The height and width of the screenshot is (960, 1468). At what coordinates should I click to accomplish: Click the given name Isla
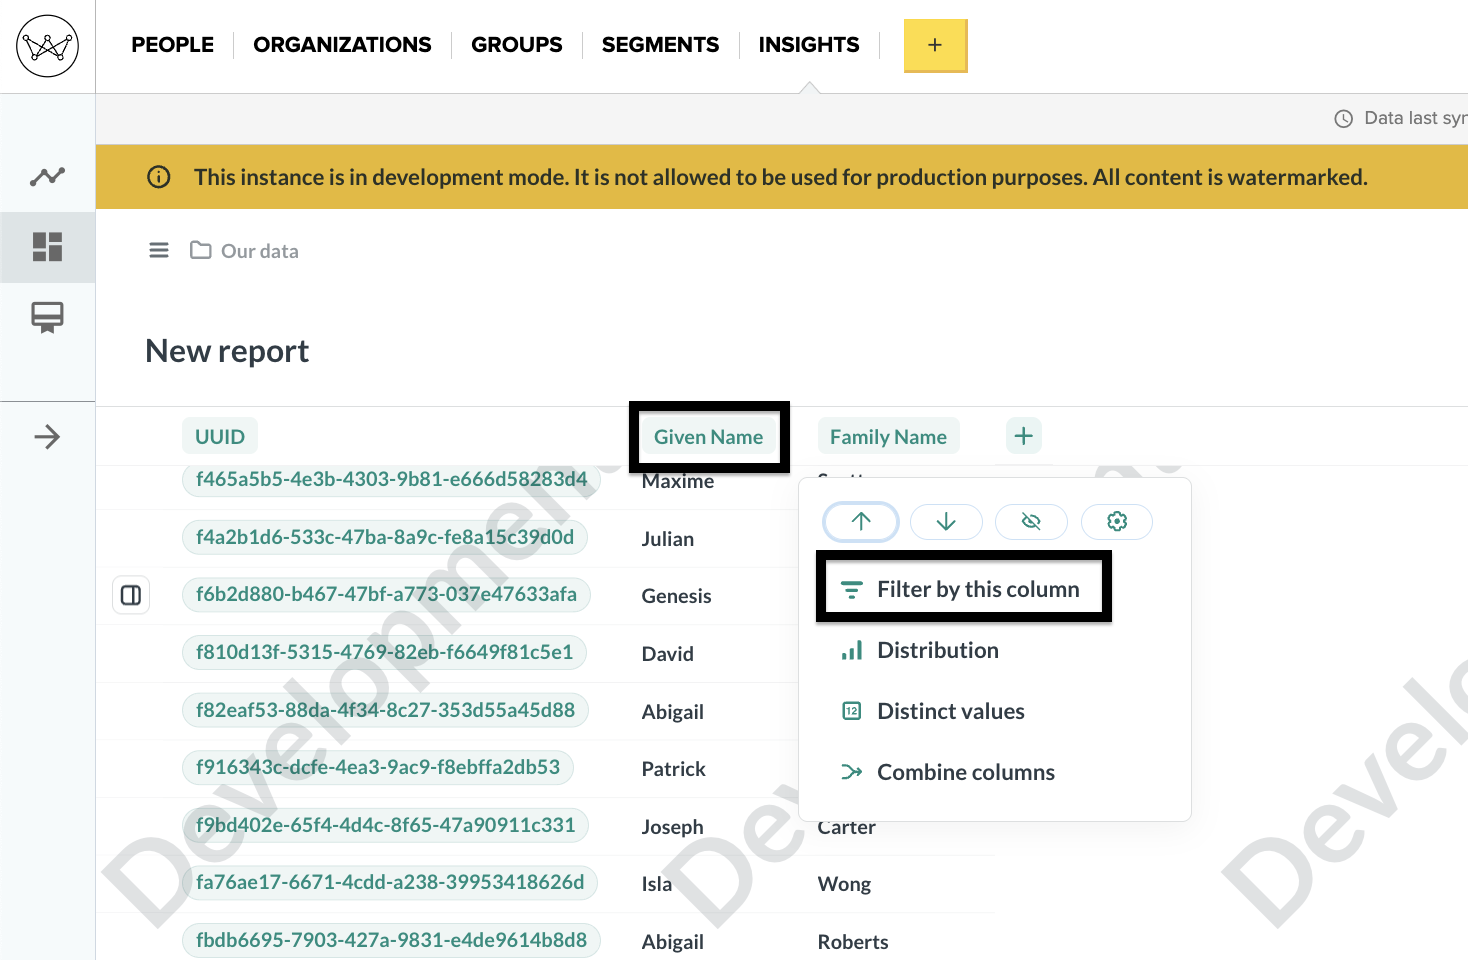(x=657, y=884)
